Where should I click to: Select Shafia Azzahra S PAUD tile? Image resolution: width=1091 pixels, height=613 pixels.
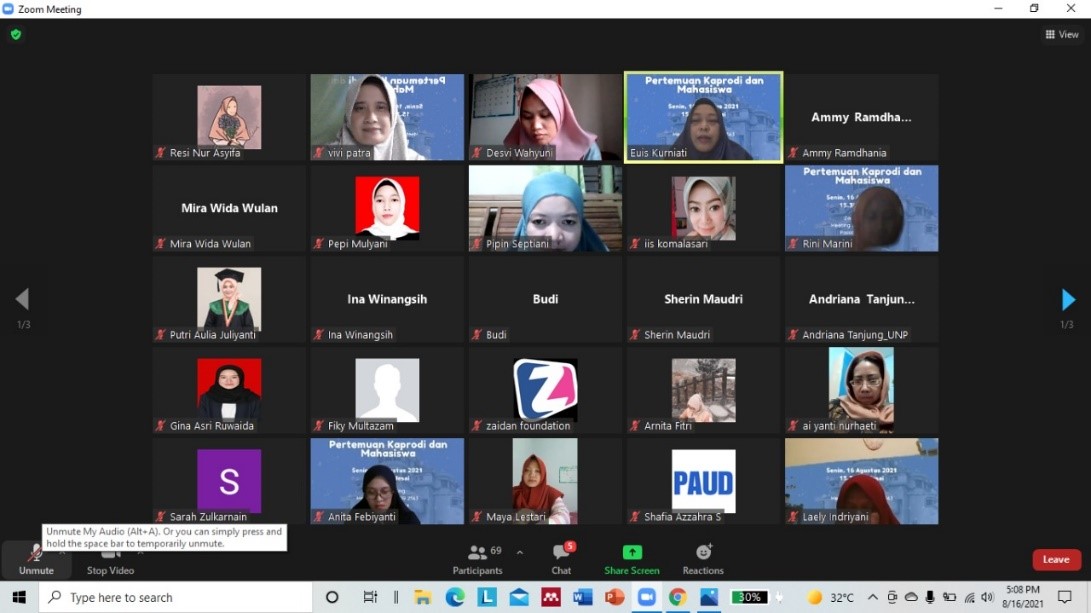tap(703, 481)
